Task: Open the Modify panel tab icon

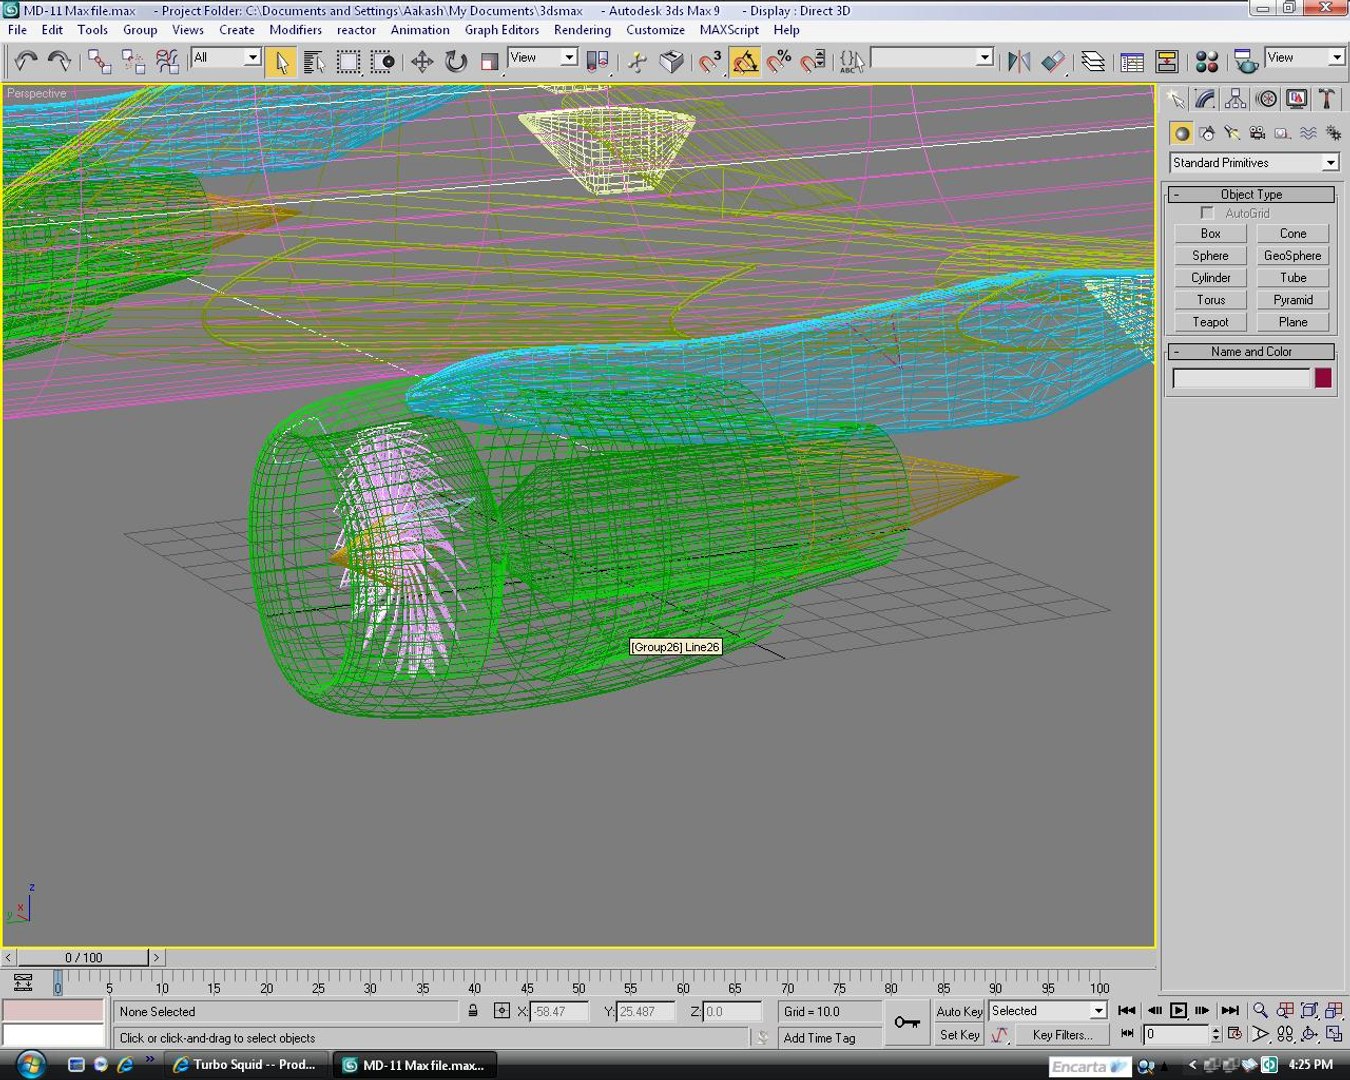Action: coord(1206,99)
